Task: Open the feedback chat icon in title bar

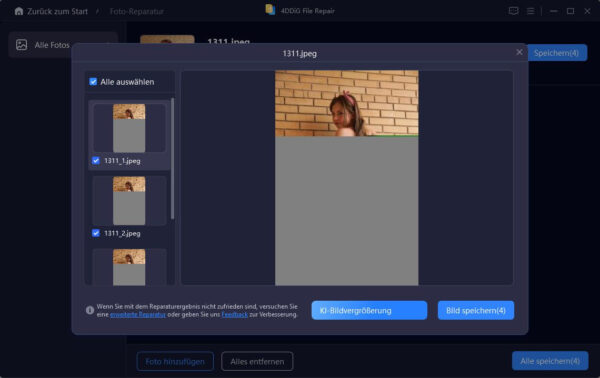Action: tap(514, 11)
